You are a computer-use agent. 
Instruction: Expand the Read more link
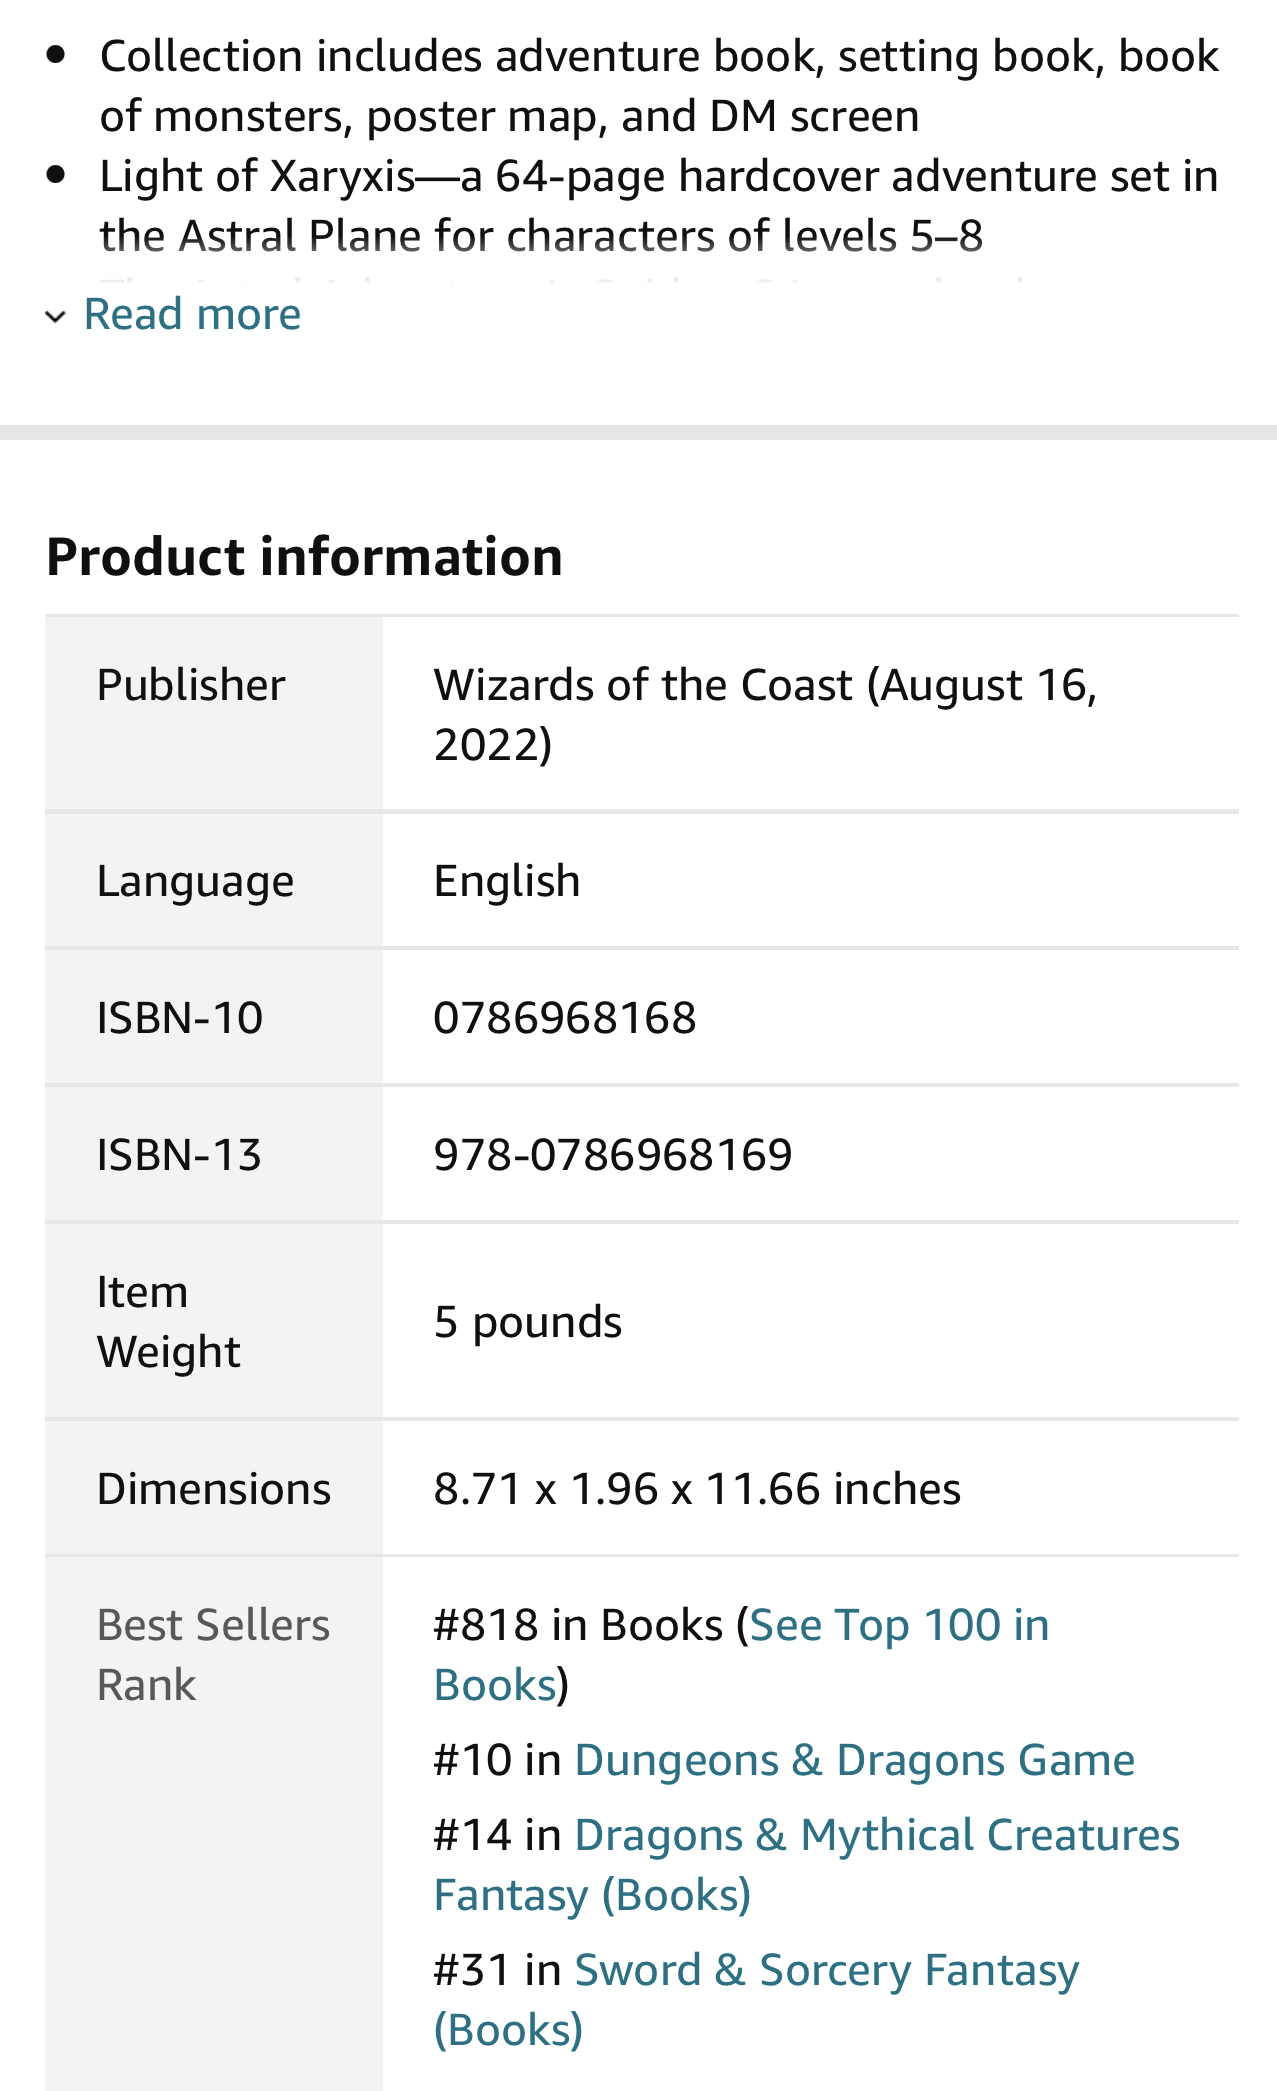pyautogui.click(x=192, y=314)
